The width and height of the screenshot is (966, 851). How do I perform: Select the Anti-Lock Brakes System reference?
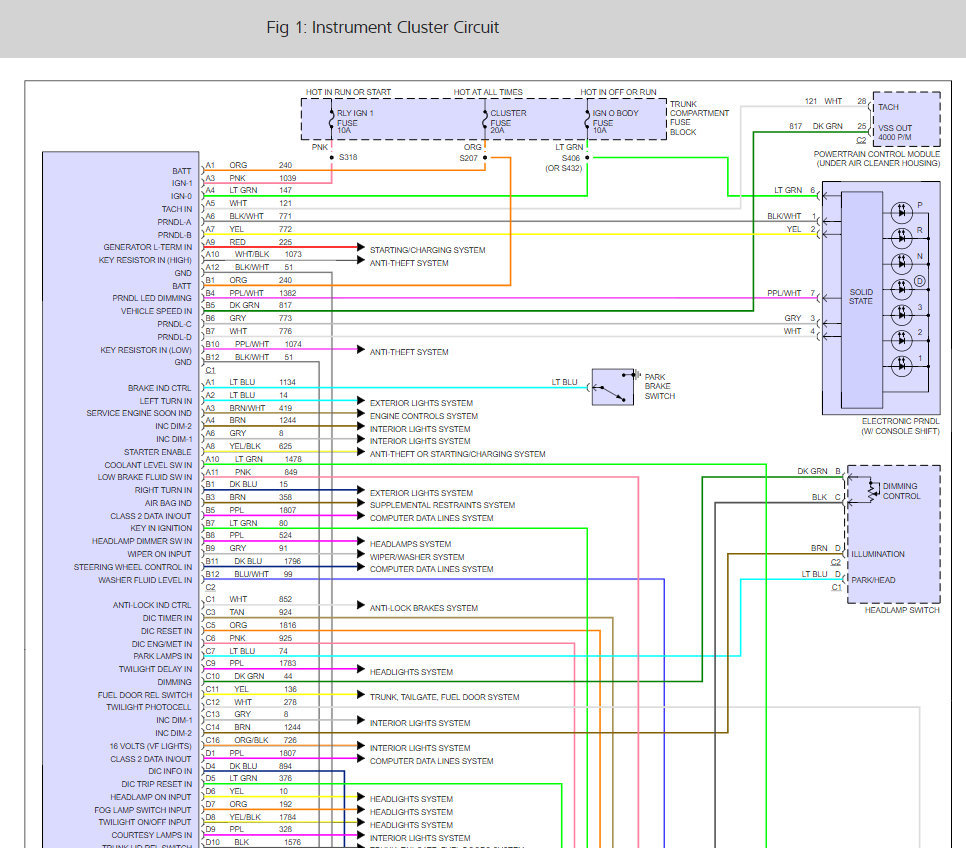(x=423, y=608)
